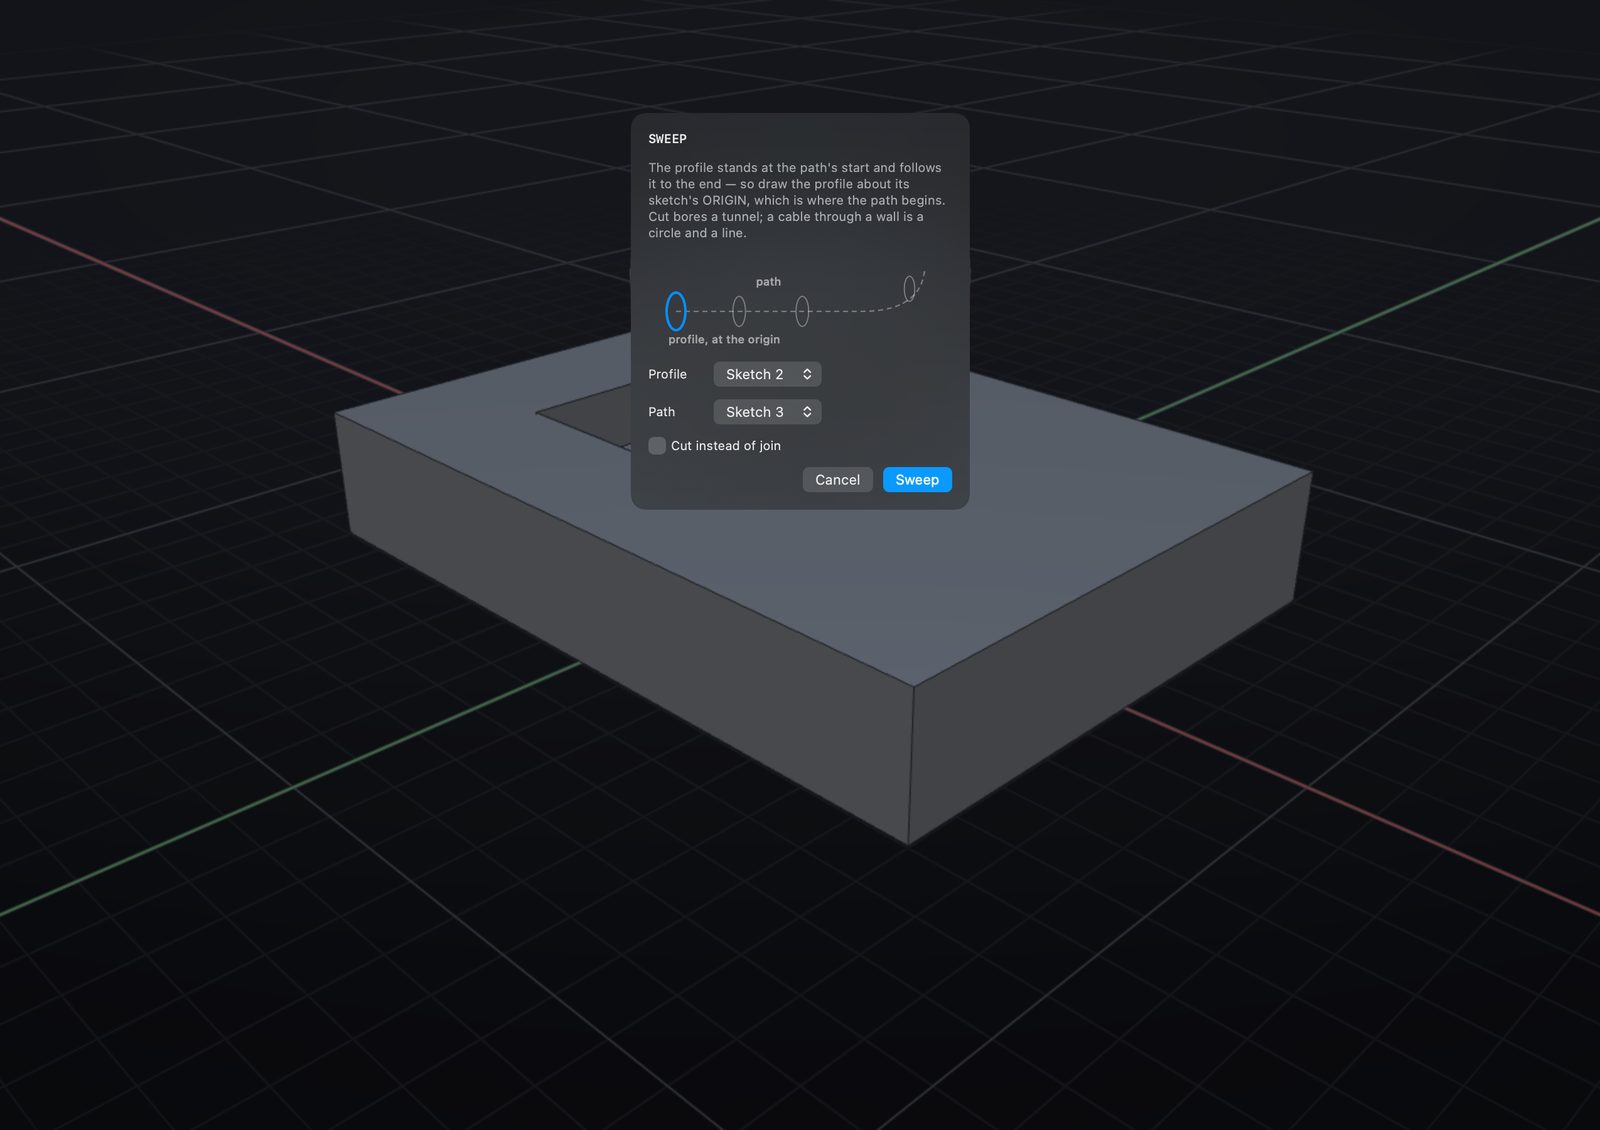Click the 'Profile' field label
The width and height of the screenshot is (1600, 1130).
pyautogui.click(x=667, y=374)
